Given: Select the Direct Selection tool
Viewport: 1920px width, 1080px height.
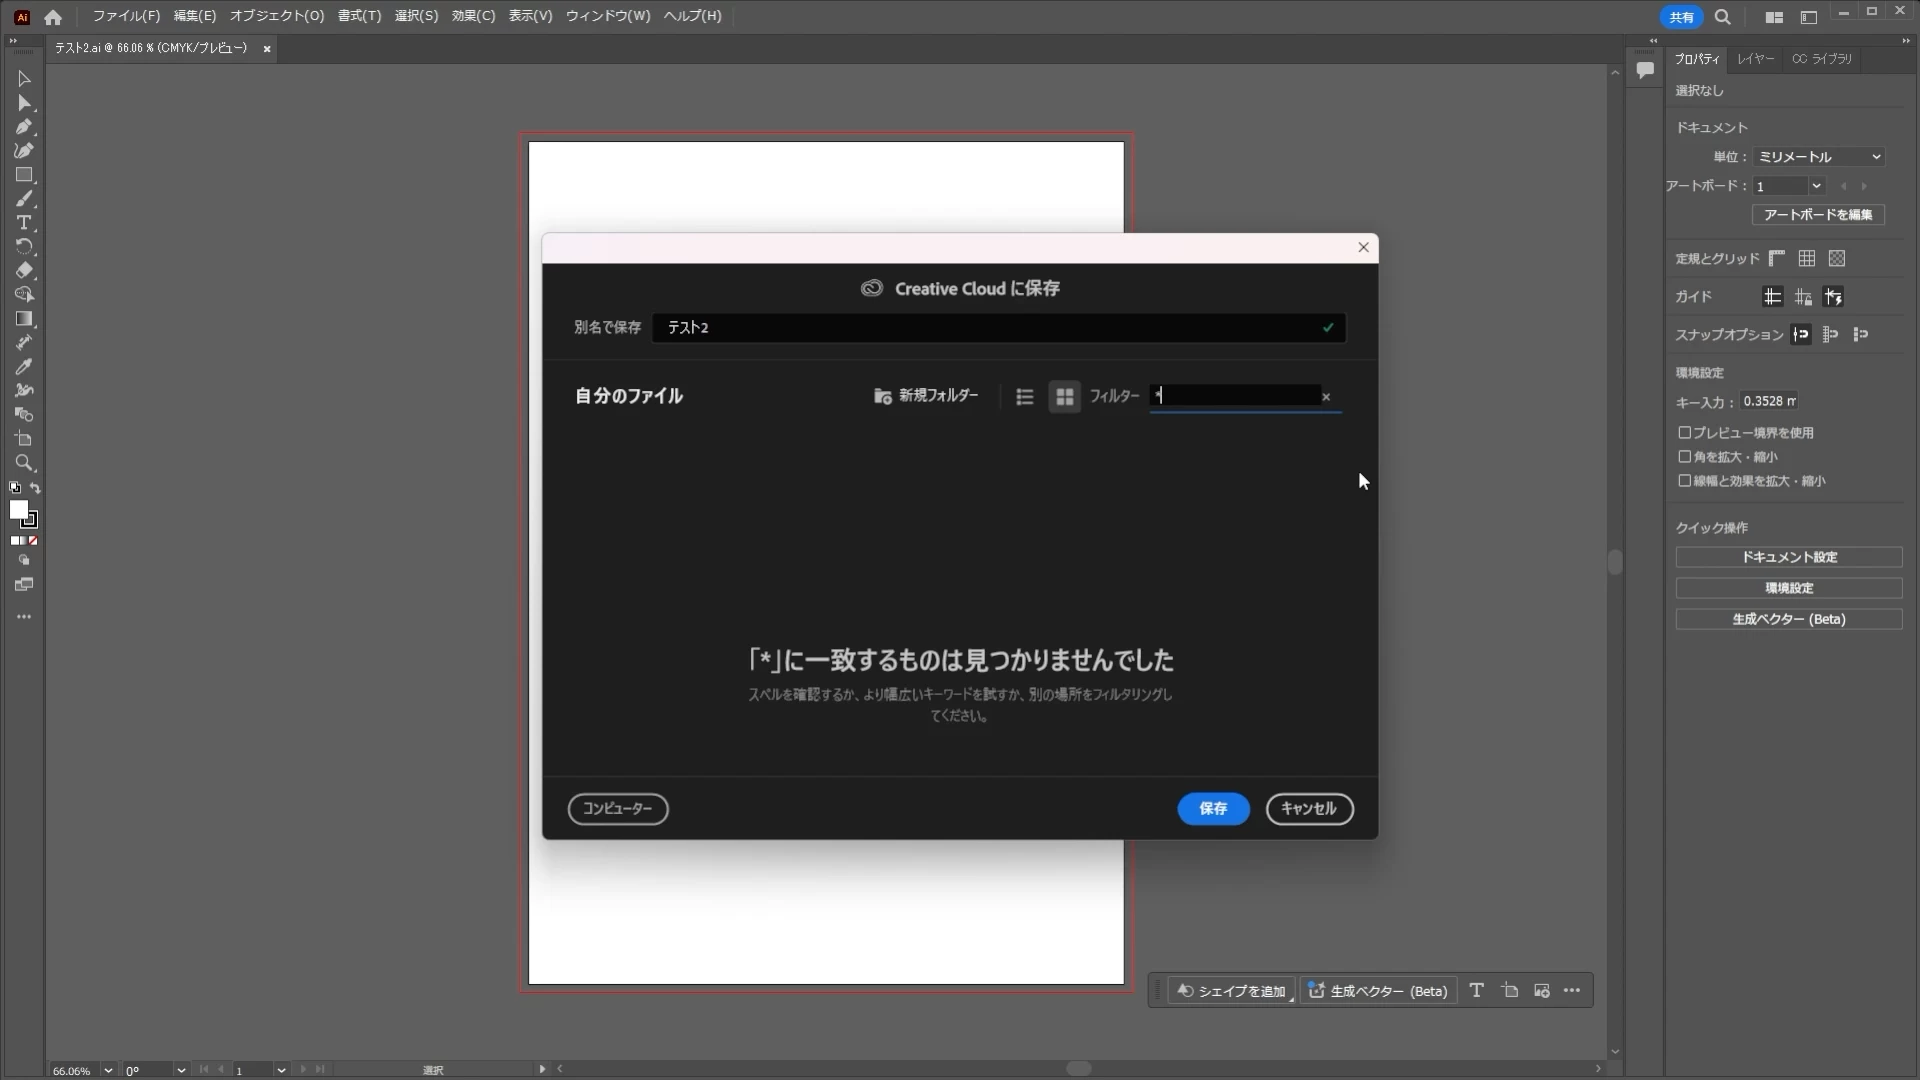Looking at the screenshot, I should click(x=24, y=103).
